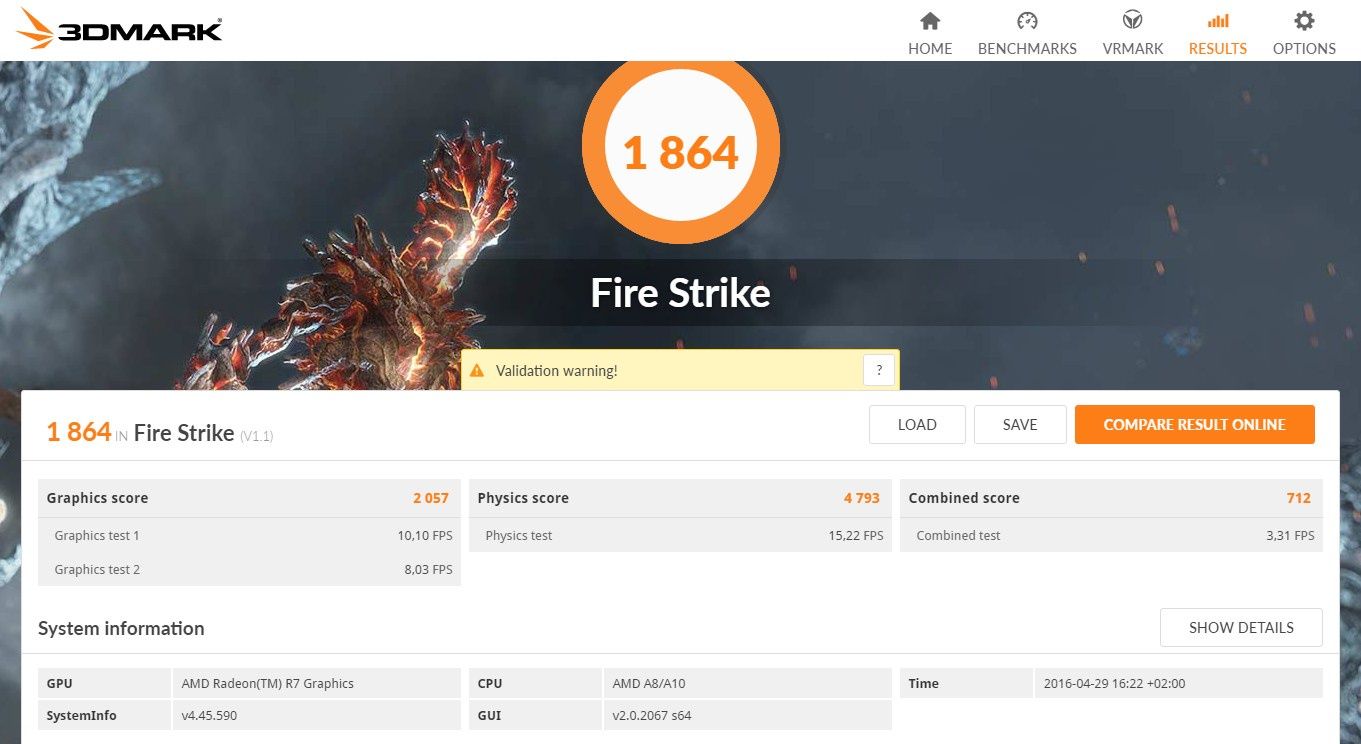Click the LOAD button
The height and width of the screenshot is (744, 1361).
pos(917,425)
